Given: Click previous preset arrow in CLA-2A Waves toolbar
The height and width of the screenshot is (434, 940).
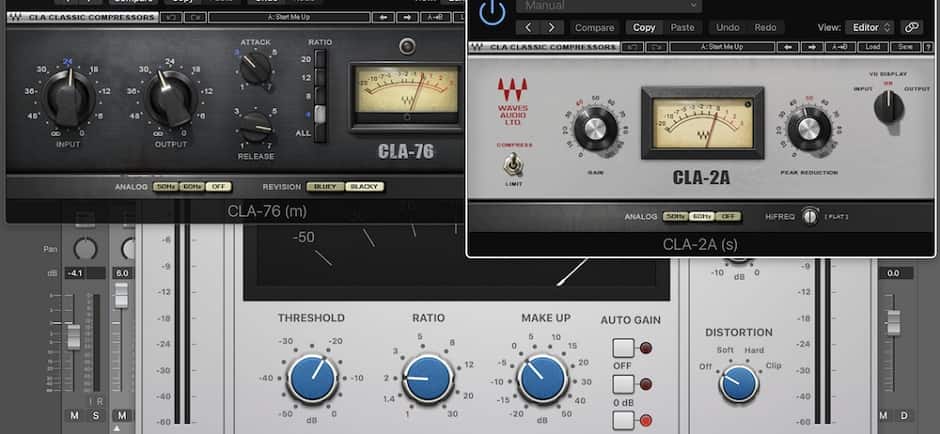Looking at the screenshot, I should coord(788,47).
